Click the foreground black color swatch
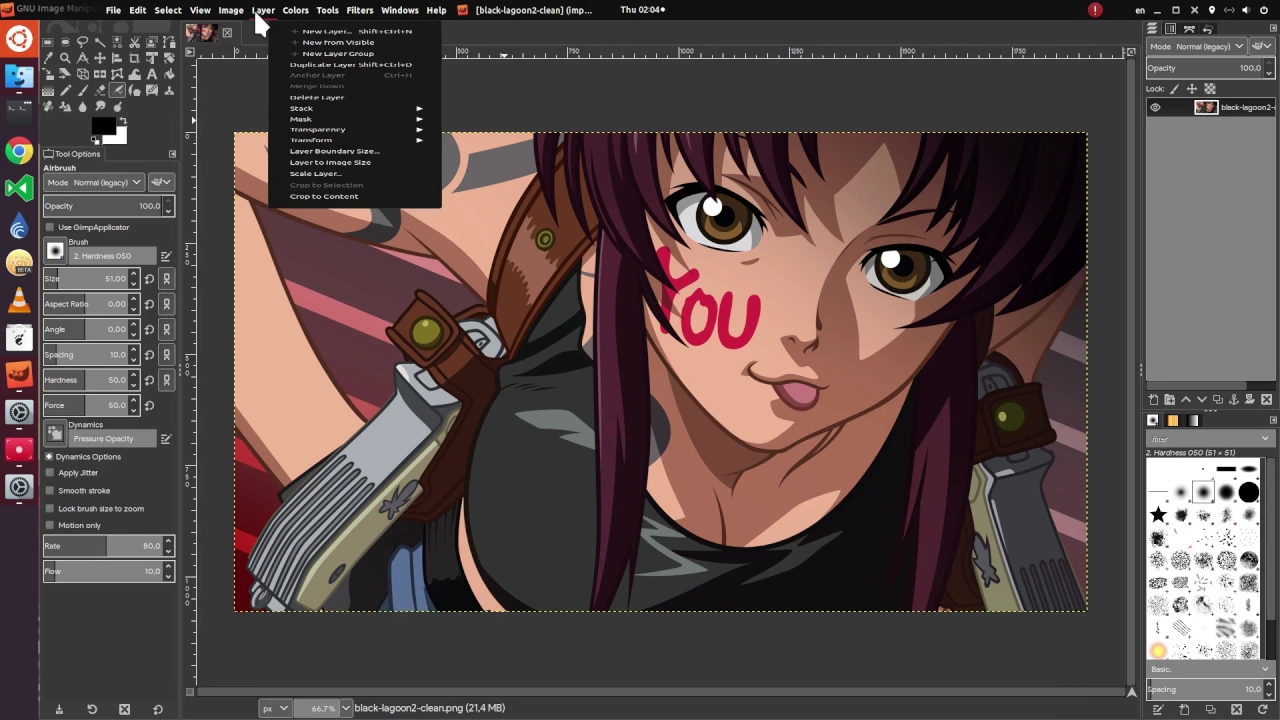This screenshot has width=1280, height=720. coord(103,126)
